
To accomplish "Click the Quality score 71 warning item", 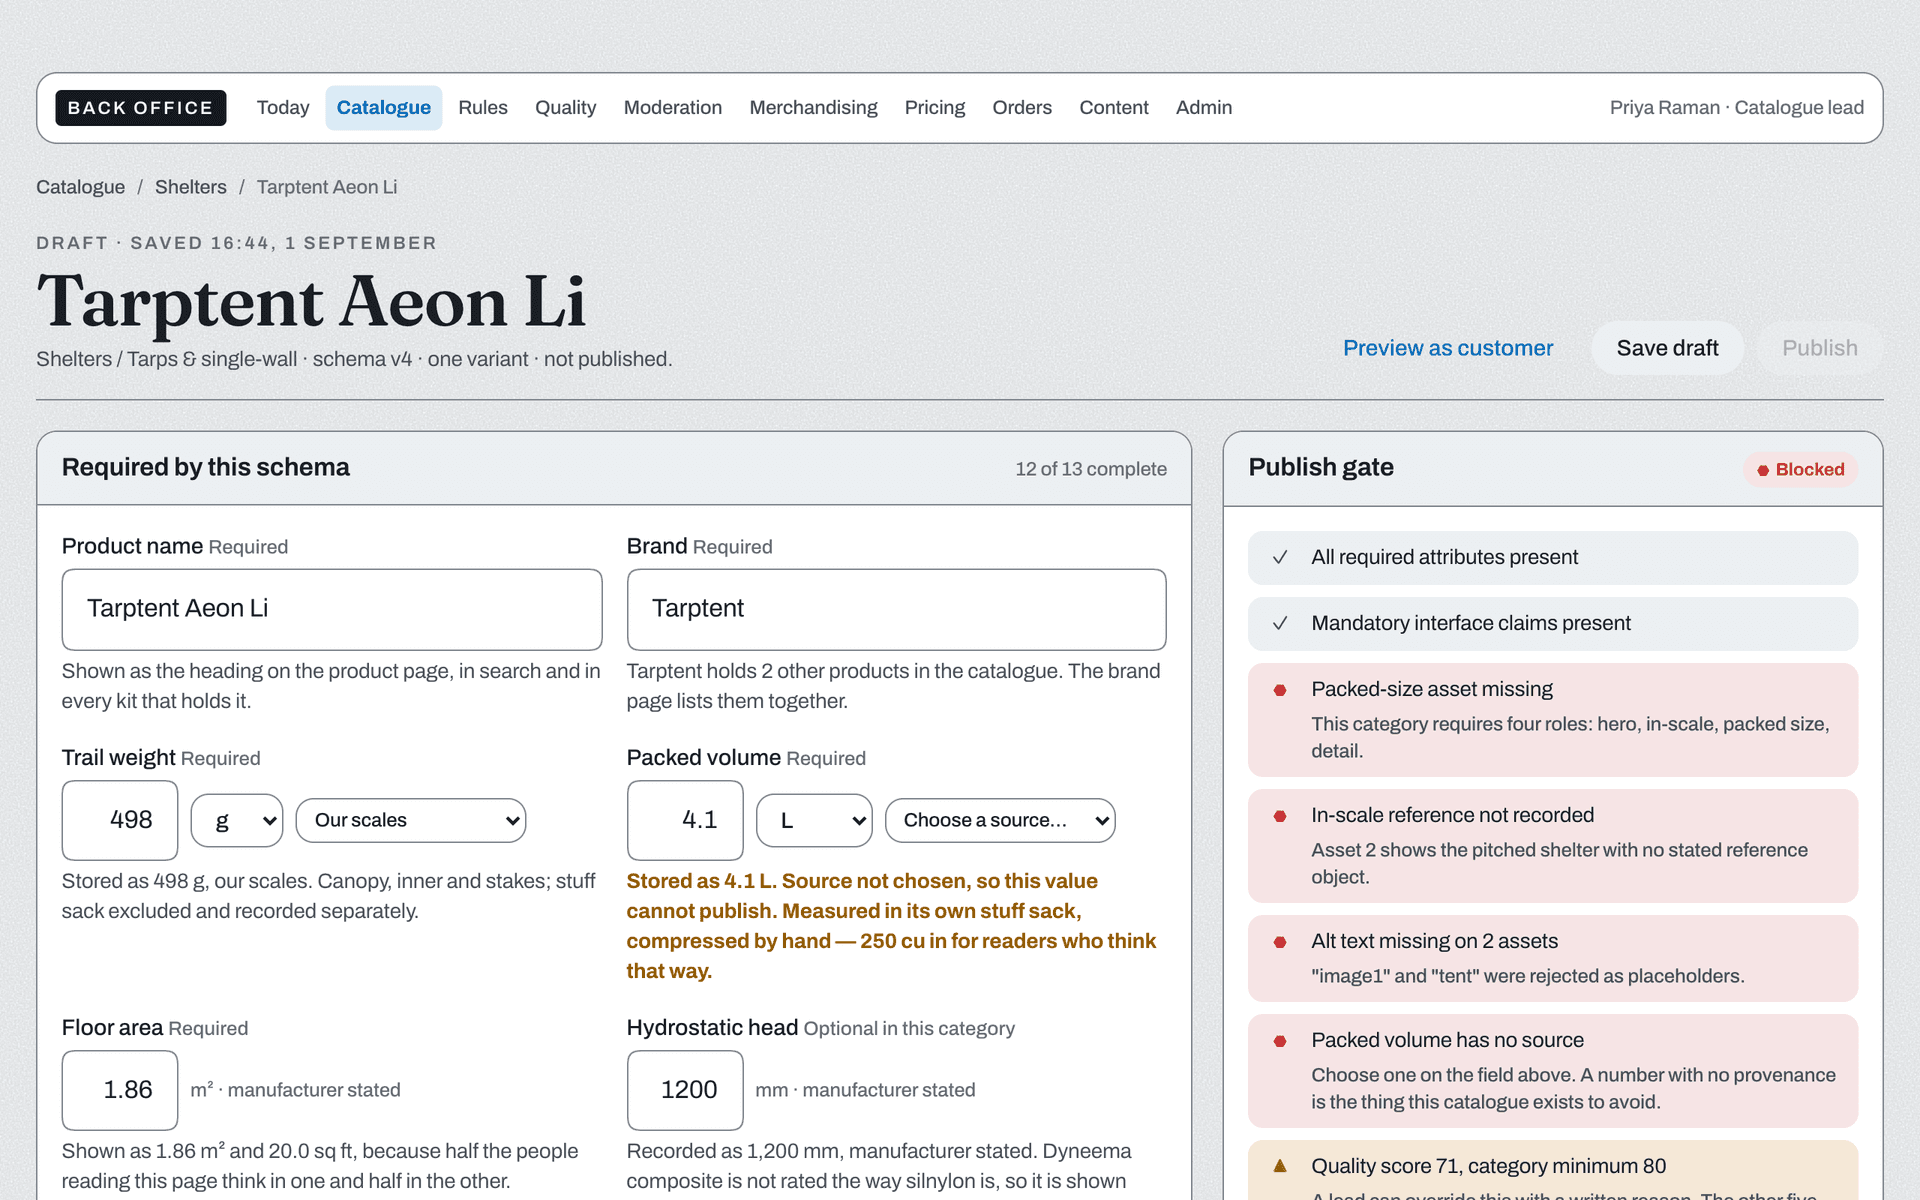I will pyautogui.click(x=1553, y=1171).
